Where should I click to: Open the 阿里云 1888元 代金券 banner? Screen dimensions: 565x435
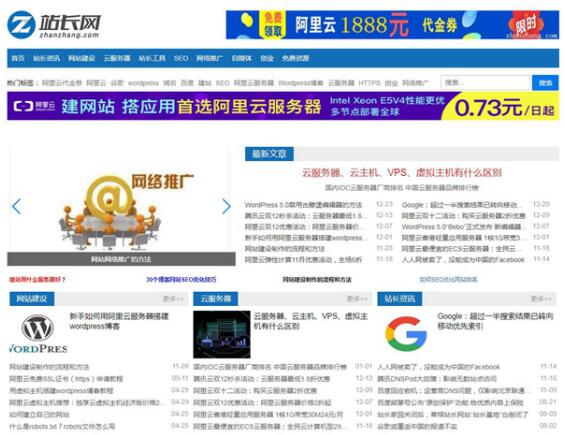point(392,25)
